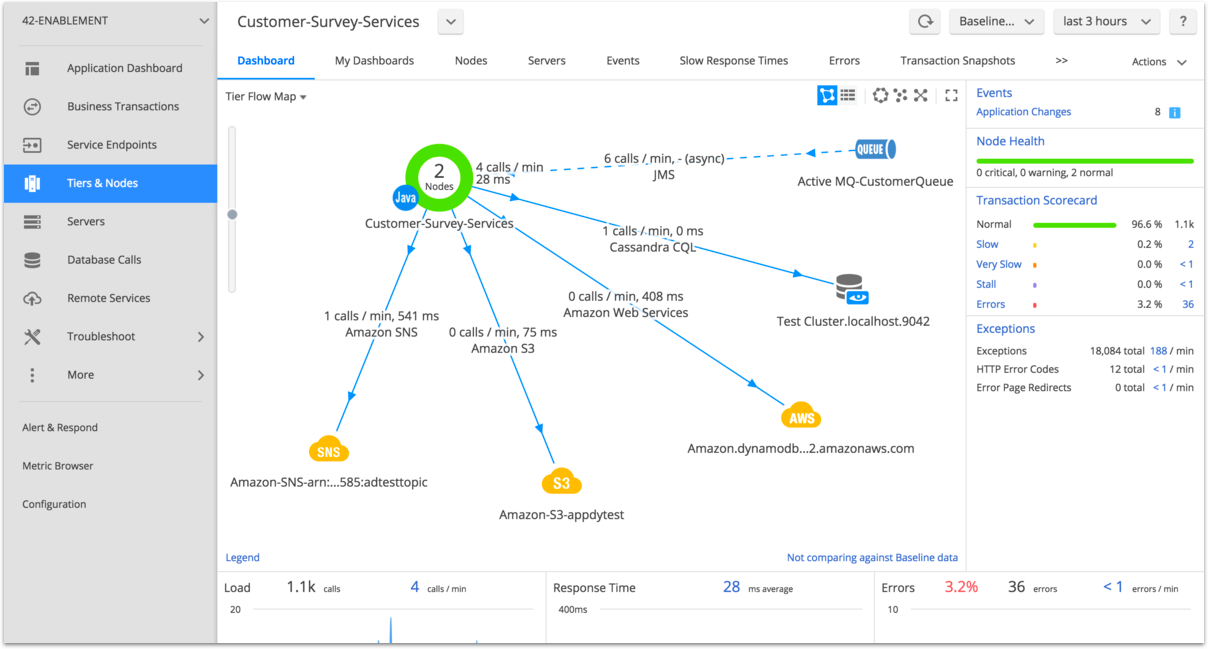Click the Business Transactions sidebar icon
Viewport: 1208px width, 649px height.
(x=32, y=107)
